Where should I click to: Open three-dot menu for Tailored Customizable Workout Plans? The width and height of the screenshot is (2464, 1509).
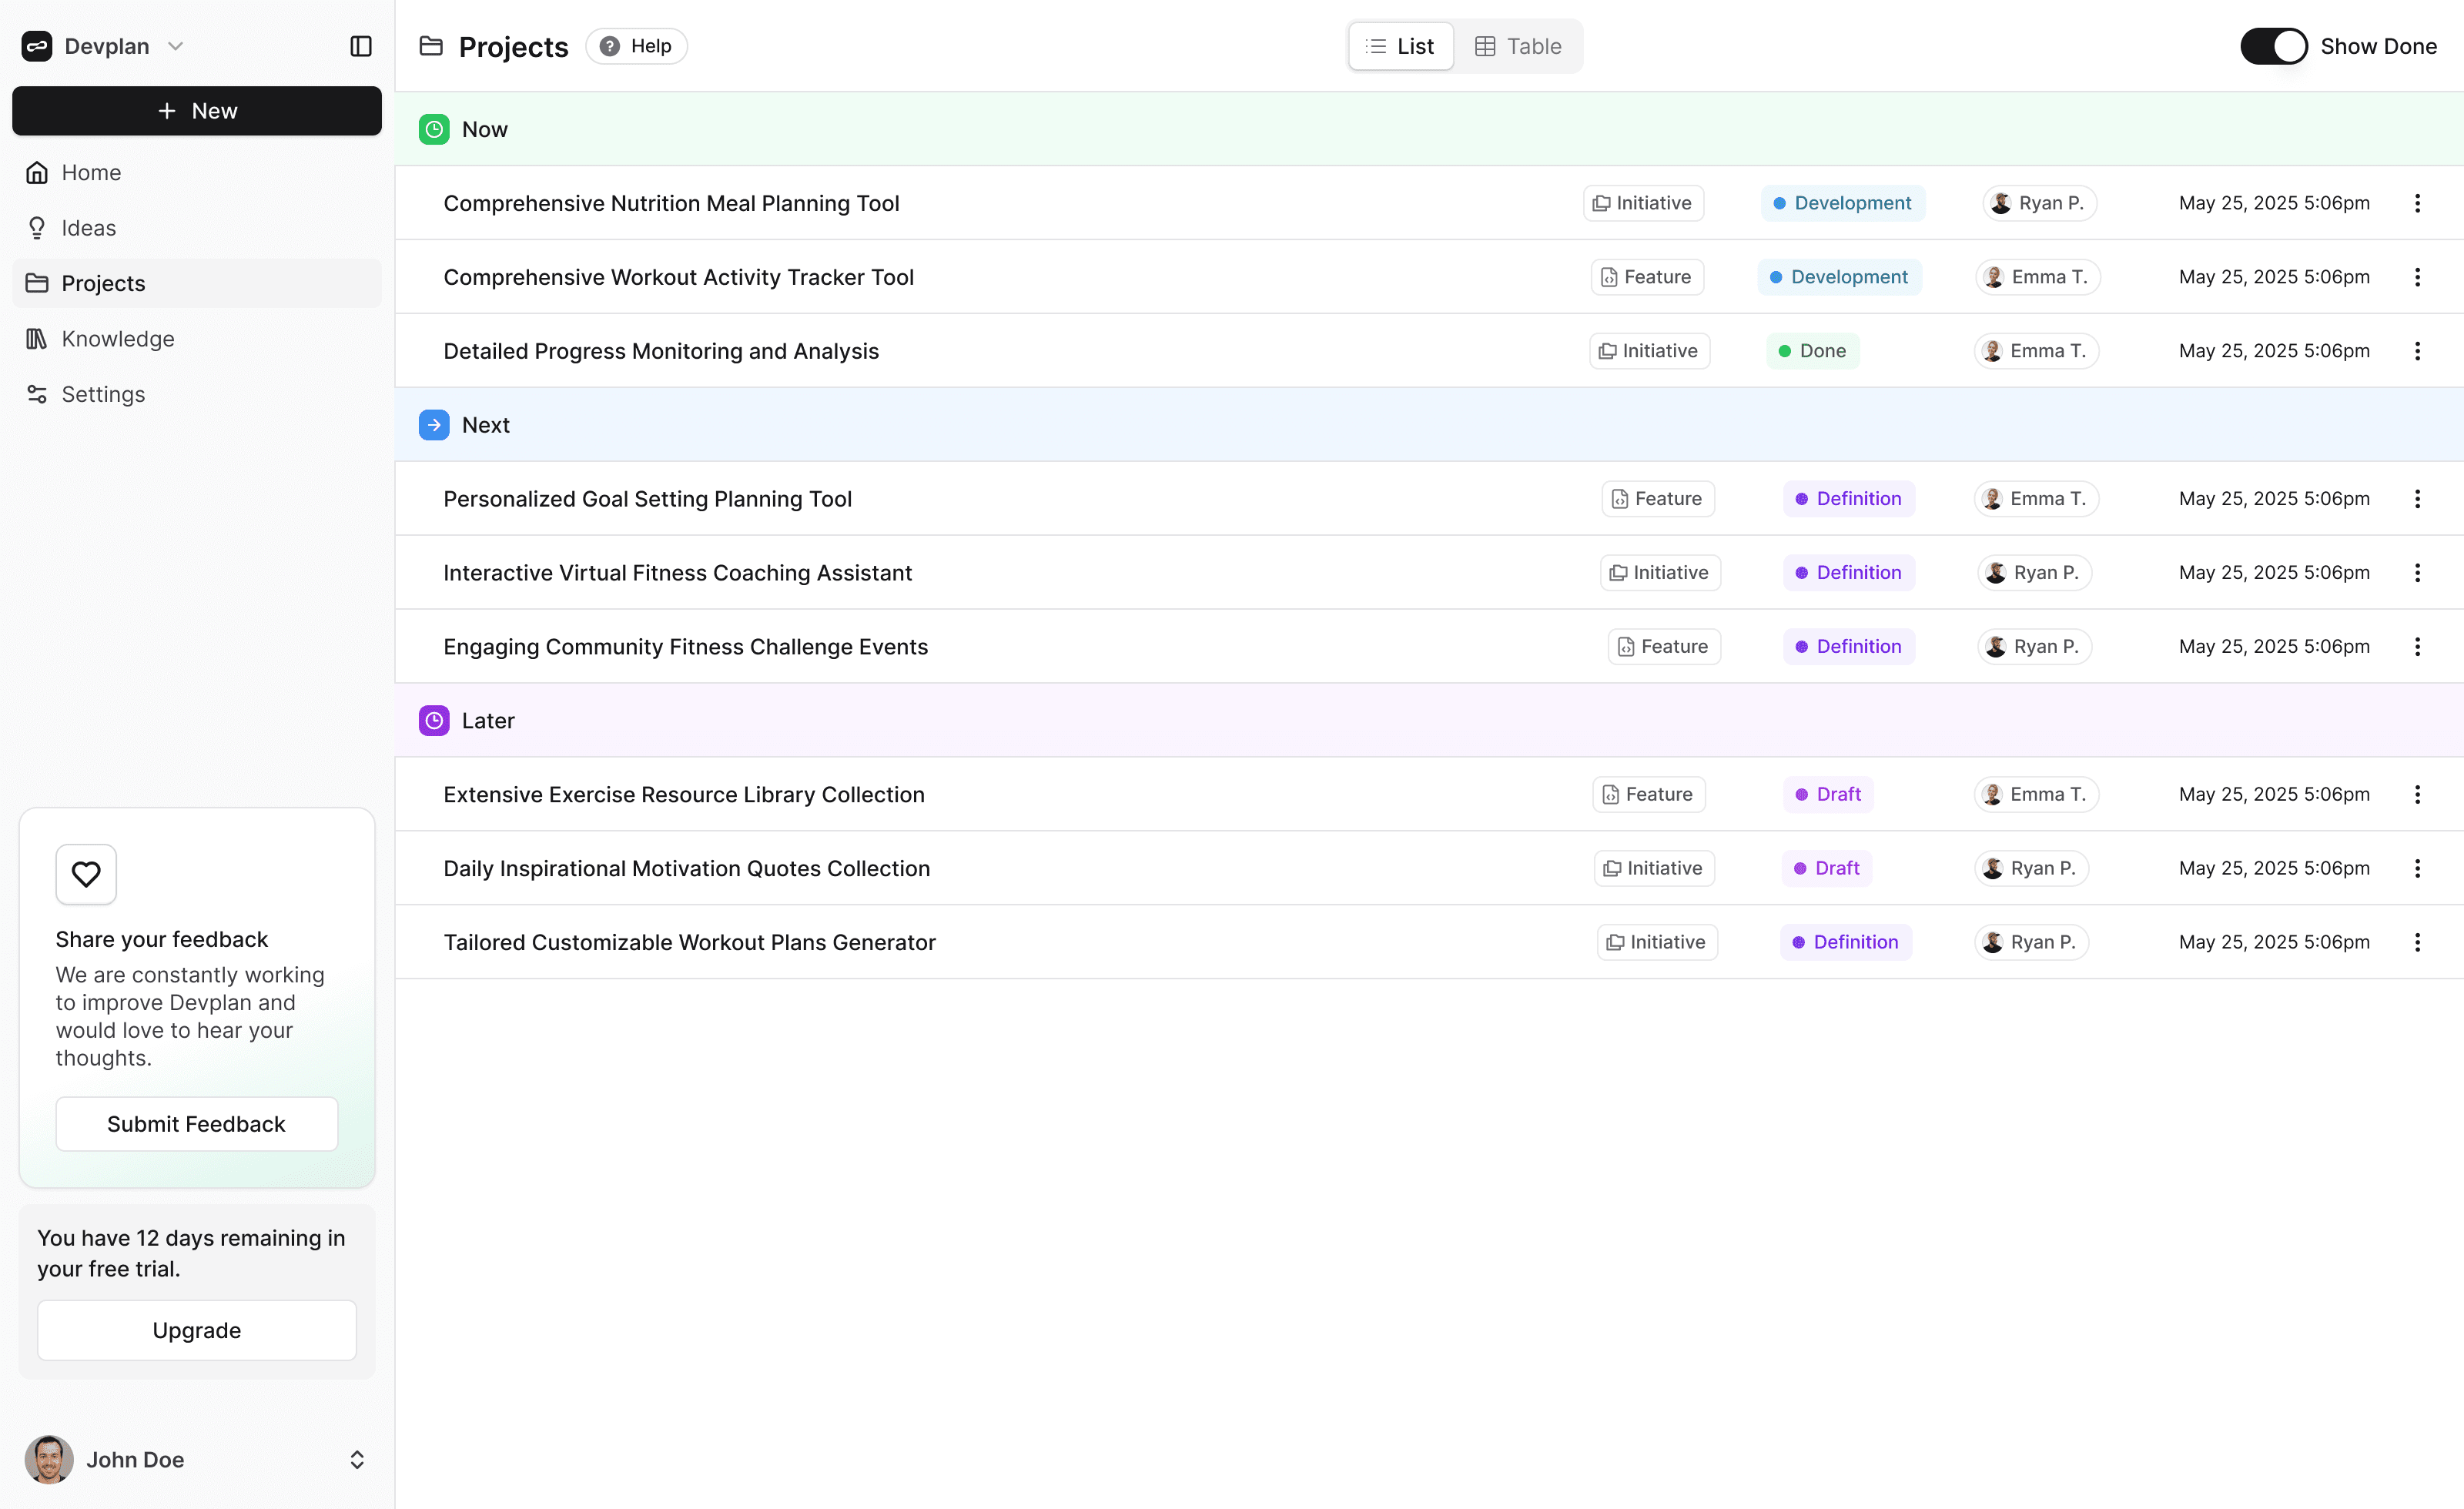pyautogui.click(x=2417, y=942)
